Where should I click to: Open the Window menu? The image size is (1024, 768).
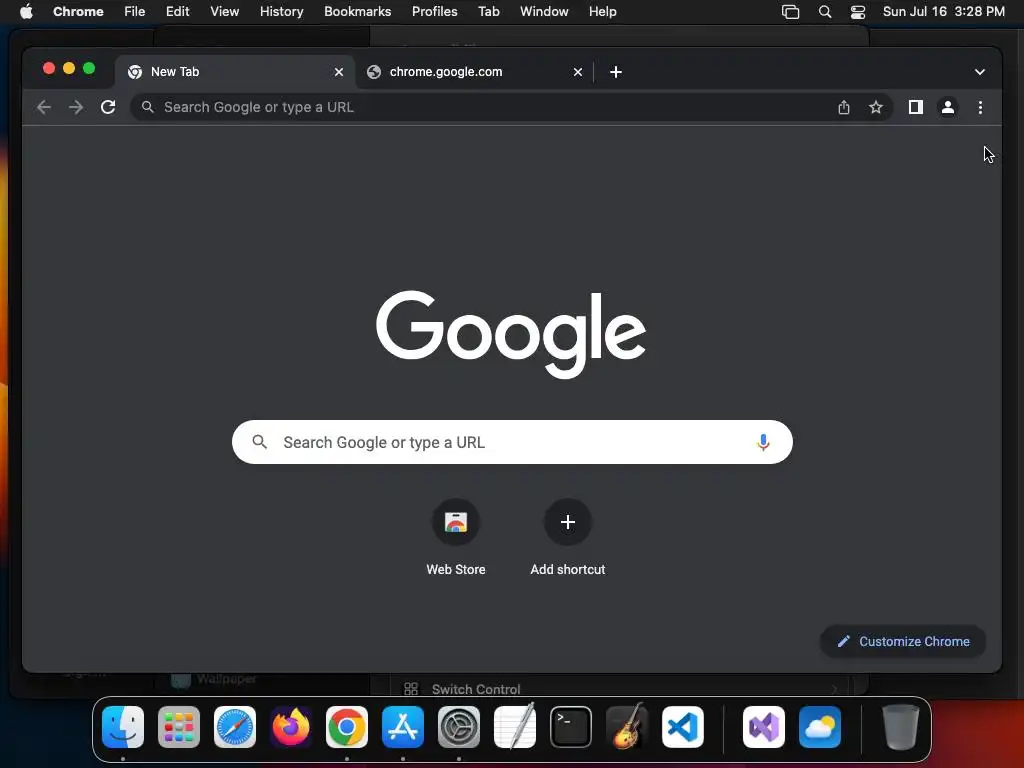pyautogui.click(x=544, y=12)
